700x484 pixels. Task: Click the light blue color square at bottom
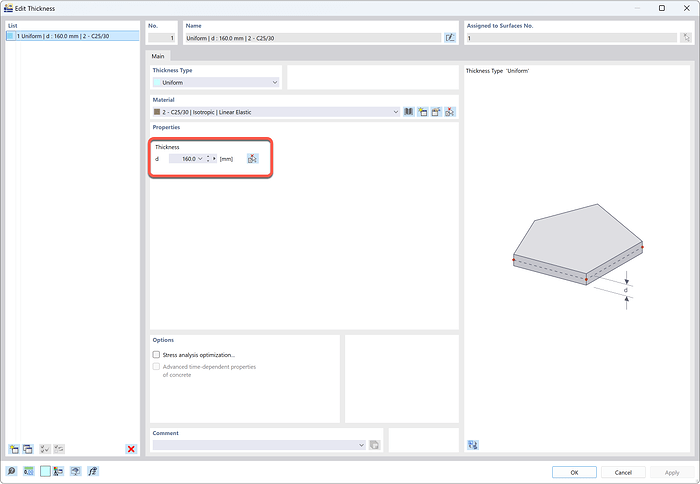coord(45,471)
